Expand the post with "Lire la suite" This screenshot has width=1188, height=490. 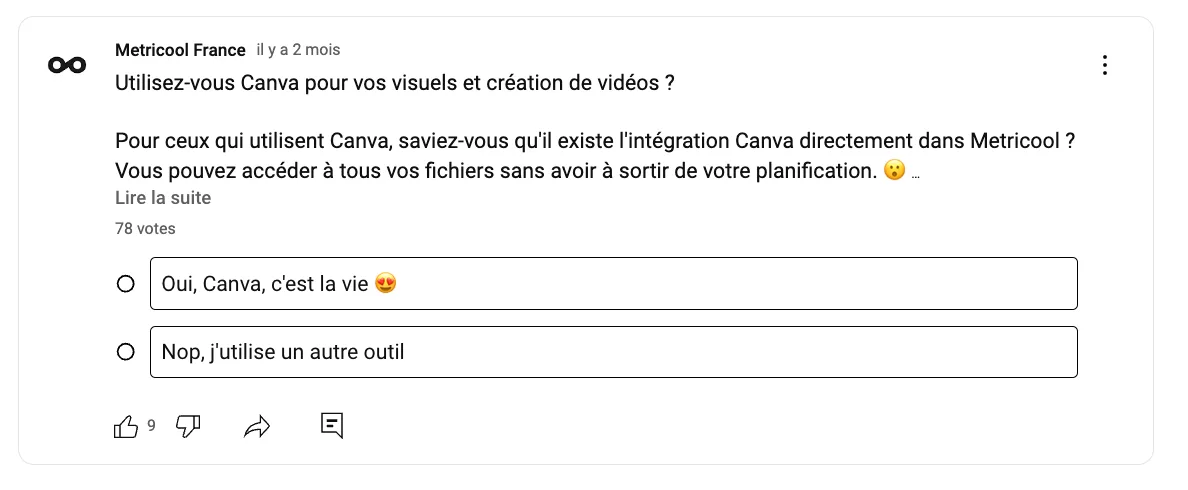[163, 198]
